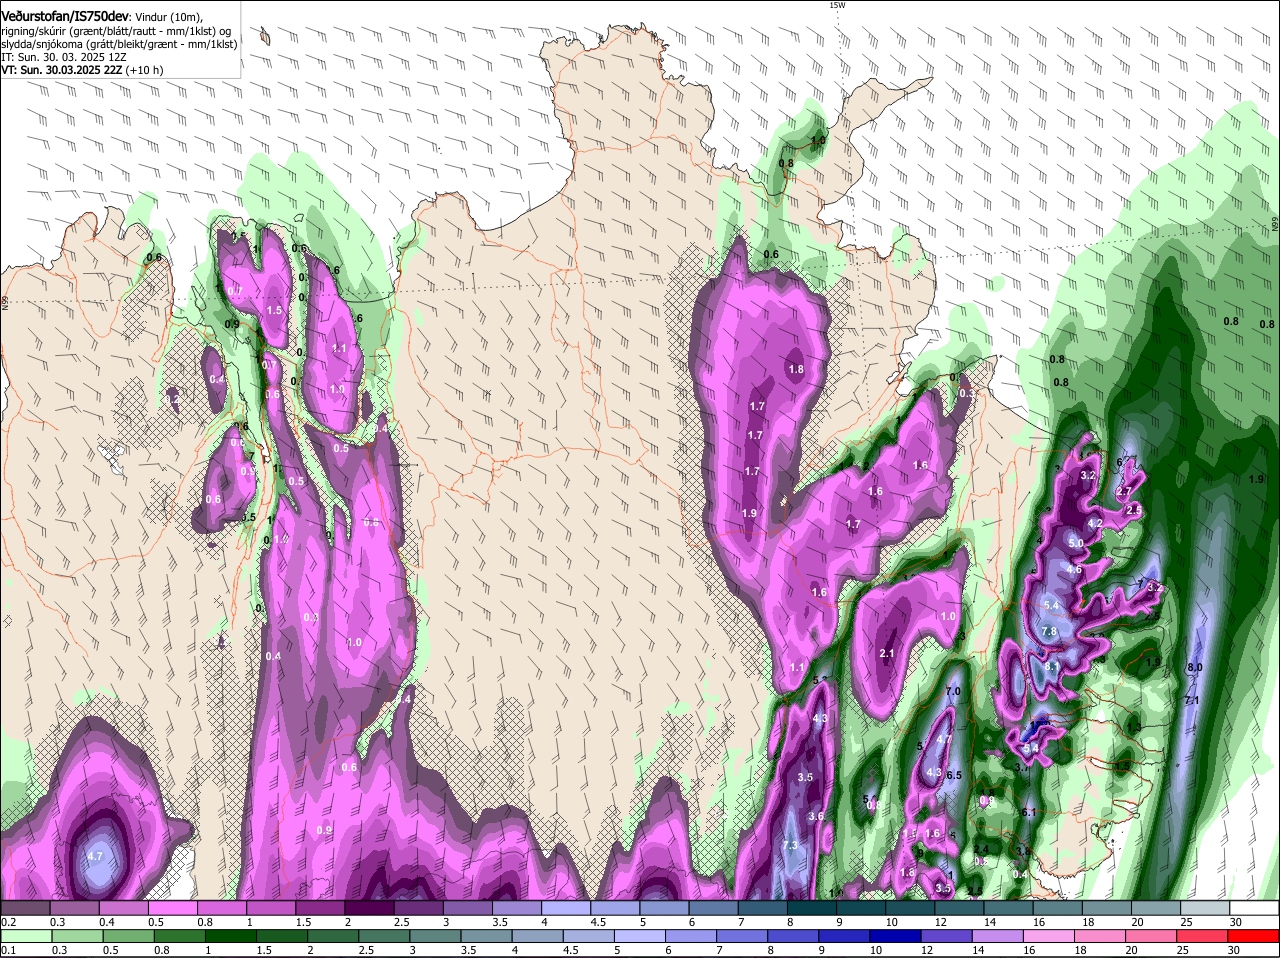Click the Veðurstofan/IS750dev title text
Screen dimensions: 1280x958
point(65,16)
